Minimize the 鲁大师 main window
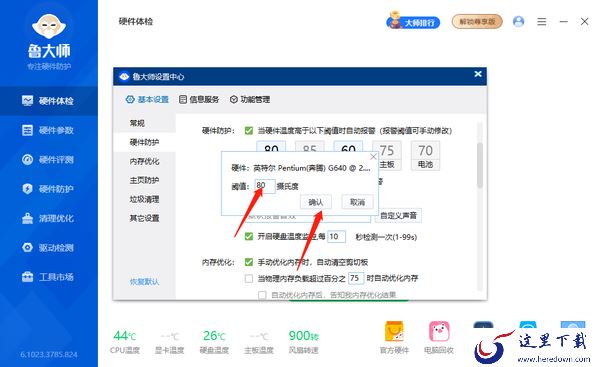The image size is (600, 367). click(x=564, y=21)
